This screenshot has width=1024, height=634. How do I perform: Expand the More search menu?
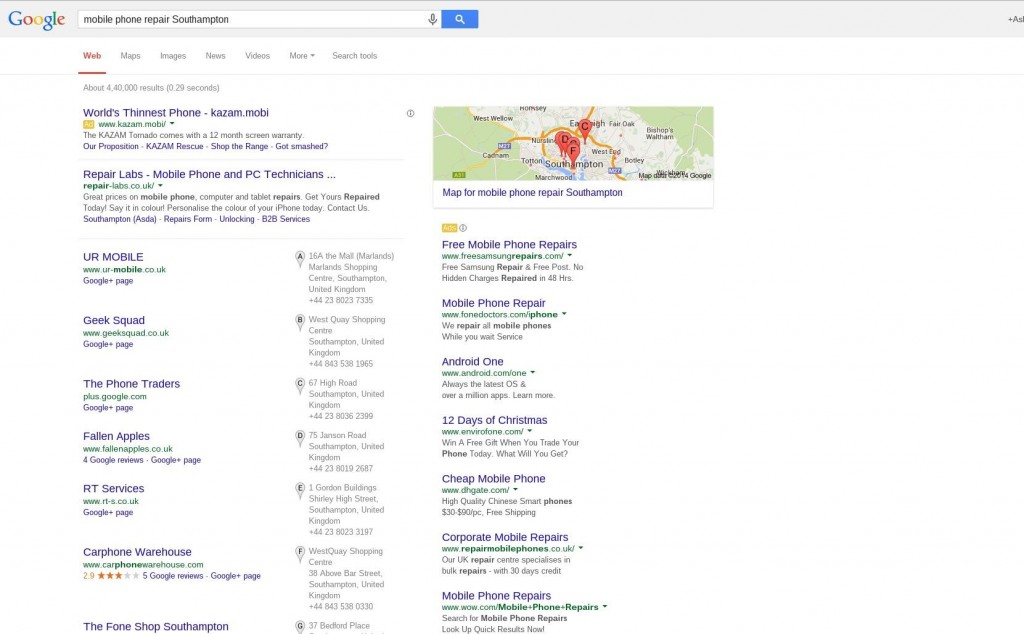point(302,56)
